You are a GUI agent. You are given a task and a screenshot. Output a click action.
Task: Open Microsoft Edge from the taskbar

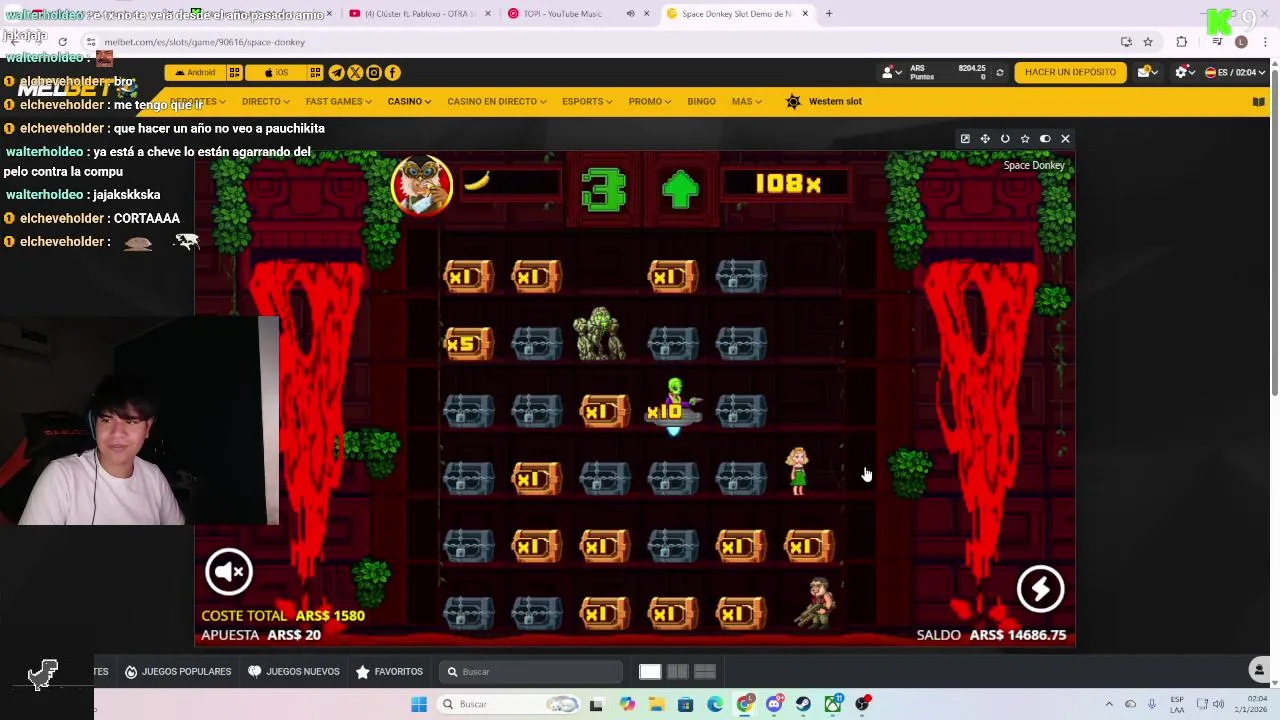click(715, 704)
